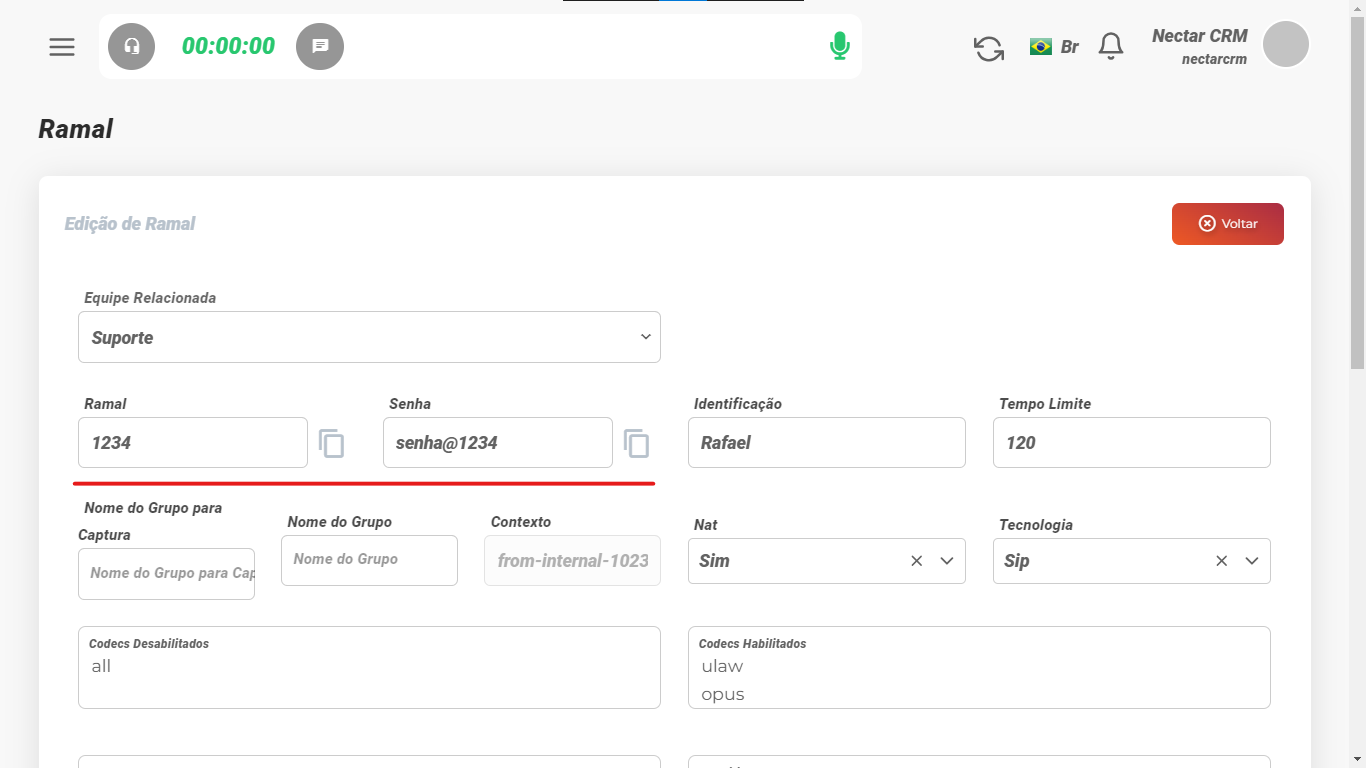Expand the Nat dropdown arrow
This screenshot has width=1366, height=768.
[x=947, y=561]
